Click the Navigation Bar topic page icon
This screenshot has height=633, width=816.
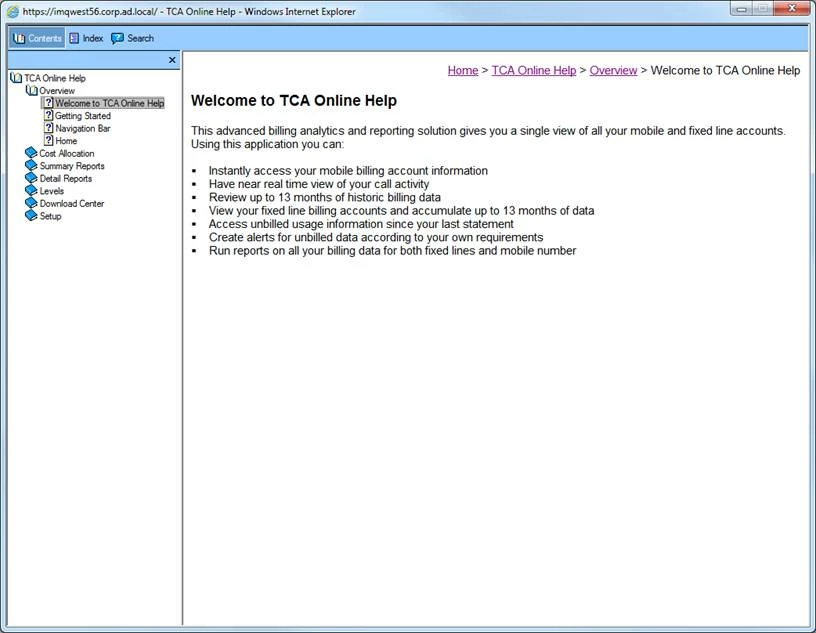coord(48,128)
